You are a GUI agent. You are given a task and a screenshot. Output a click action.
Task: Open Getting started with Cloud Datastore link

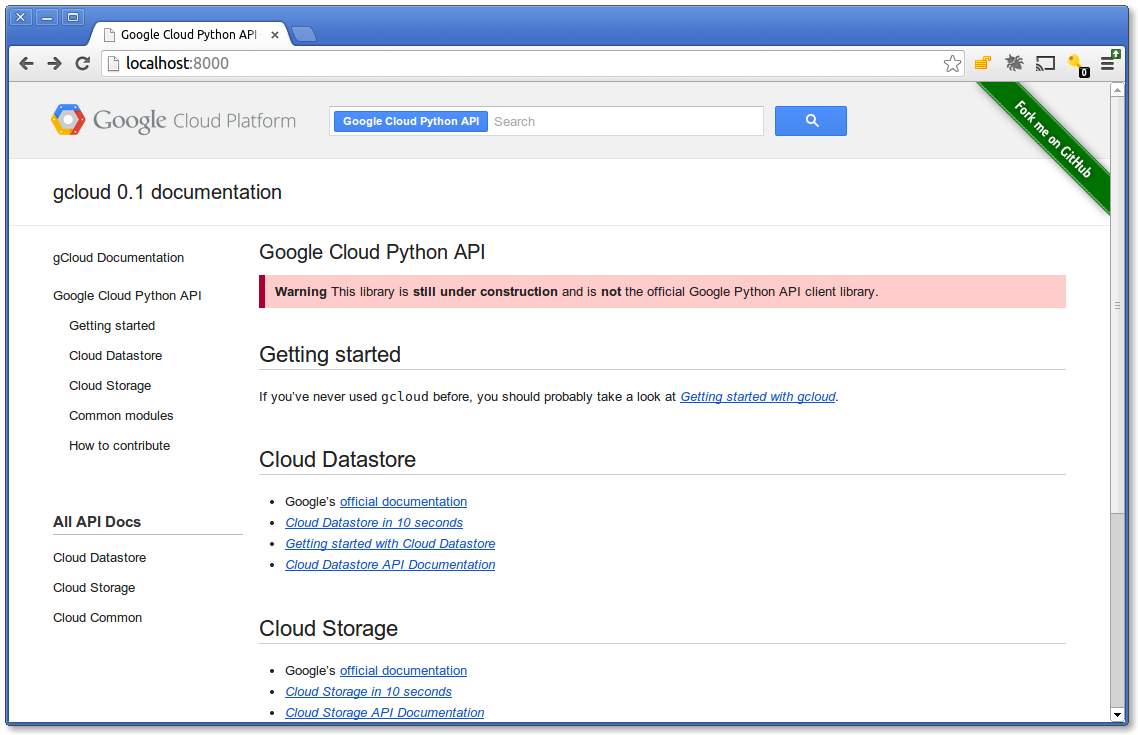coord(390,543)
